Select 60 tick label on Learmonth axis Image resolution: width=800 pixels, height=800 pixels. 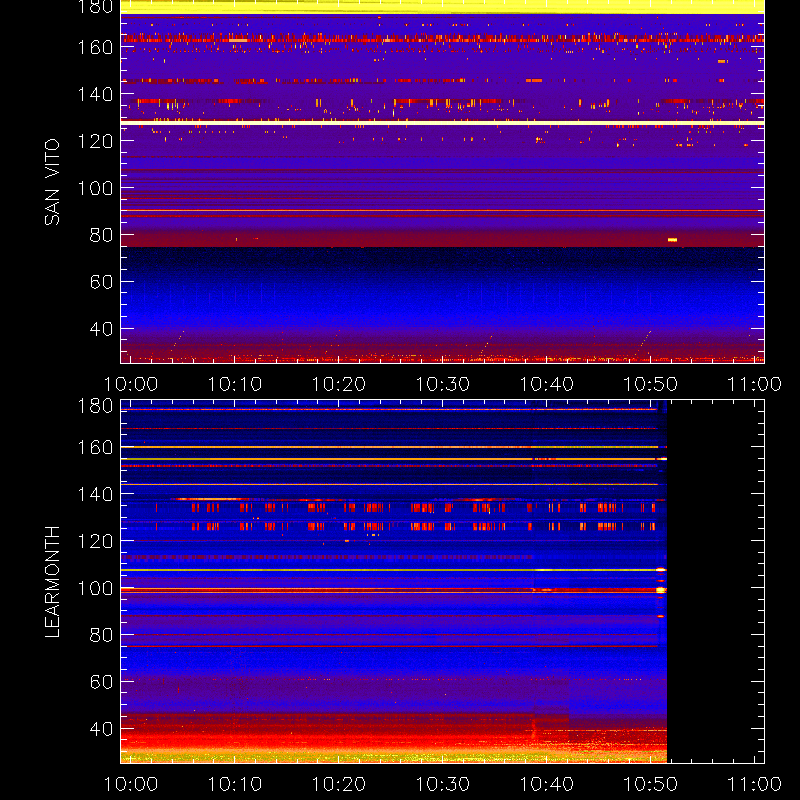tap(101, 682)
